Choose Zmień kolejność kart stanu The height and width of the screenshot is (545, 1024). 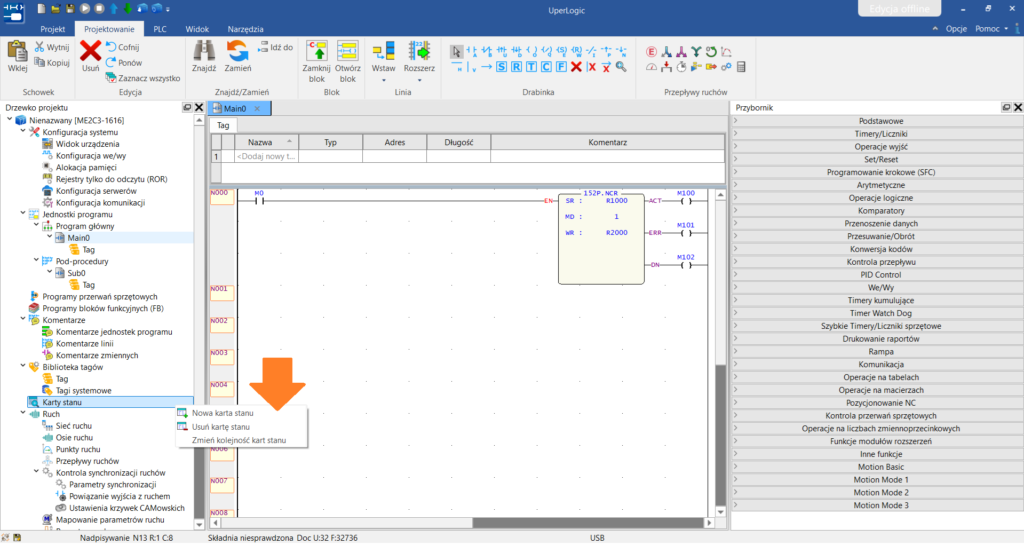point(242,441)
